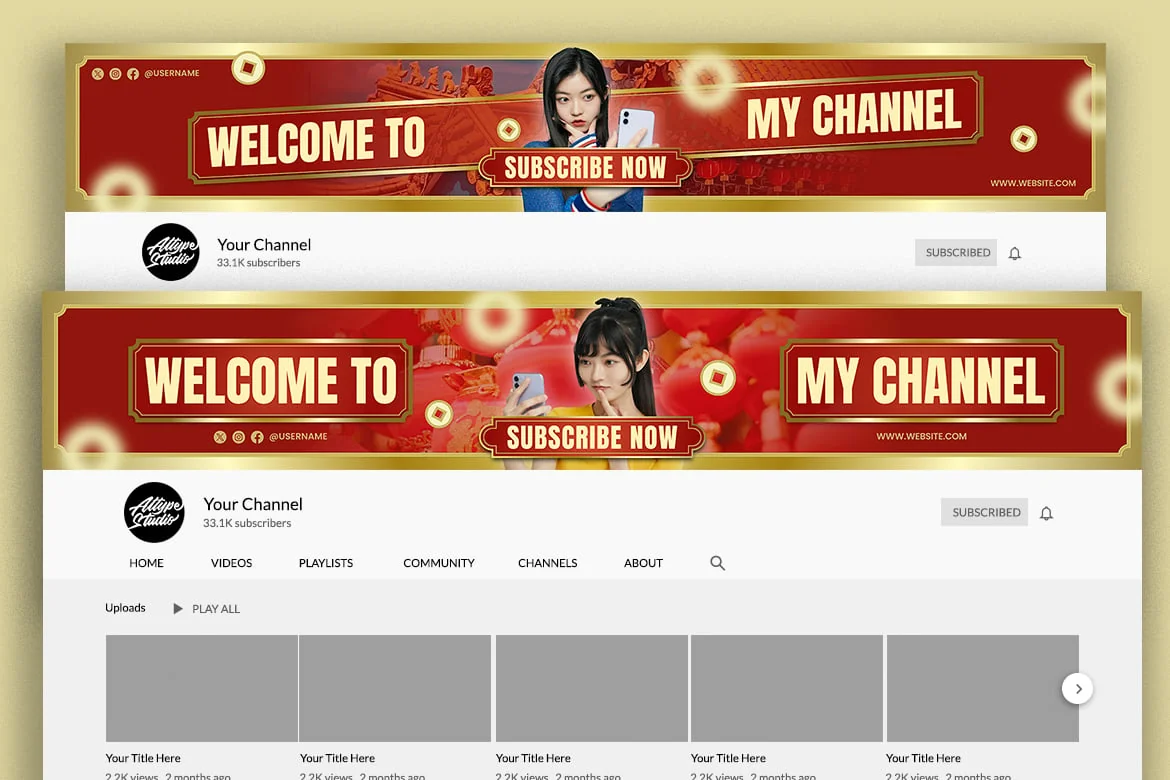Open channel search with the magnifier icon

(x=717, y=563)
